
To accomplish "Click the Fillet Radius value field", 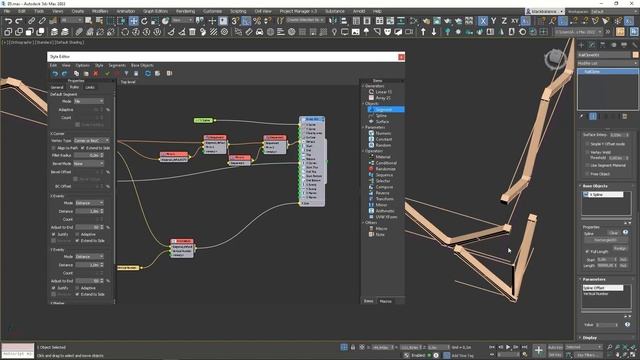I will [87, 156].
